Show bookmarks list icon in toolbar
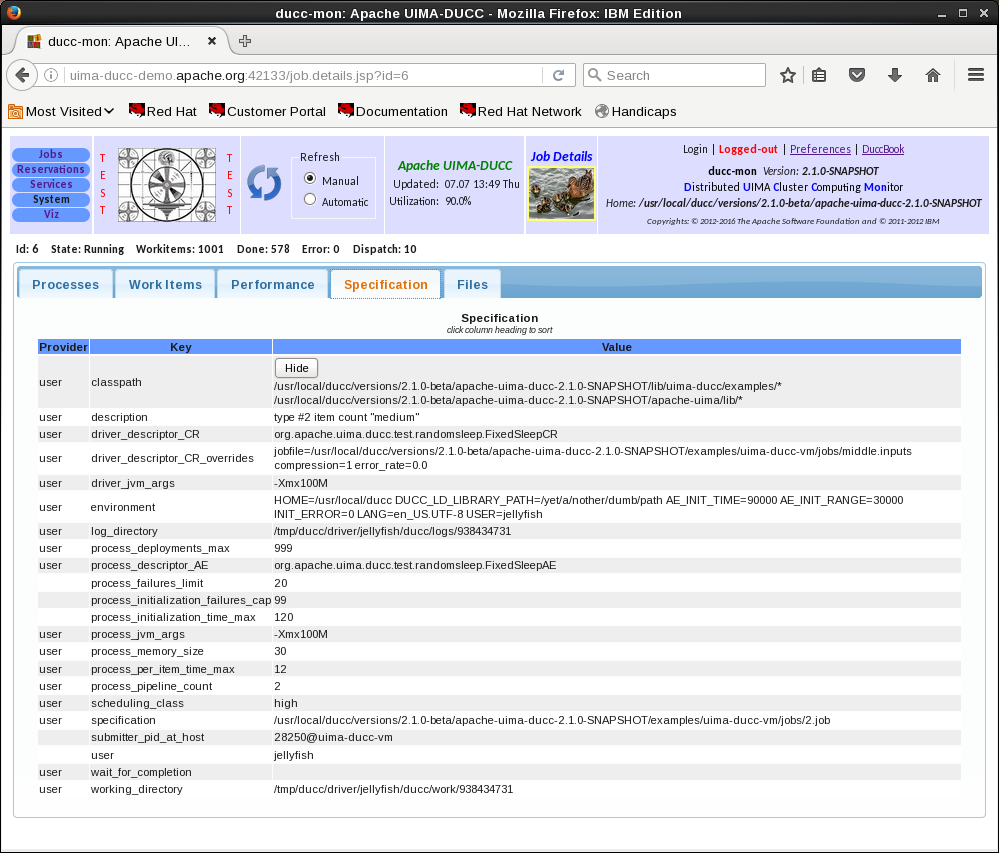This screenshot has width=999, height=853. point(820,75)
